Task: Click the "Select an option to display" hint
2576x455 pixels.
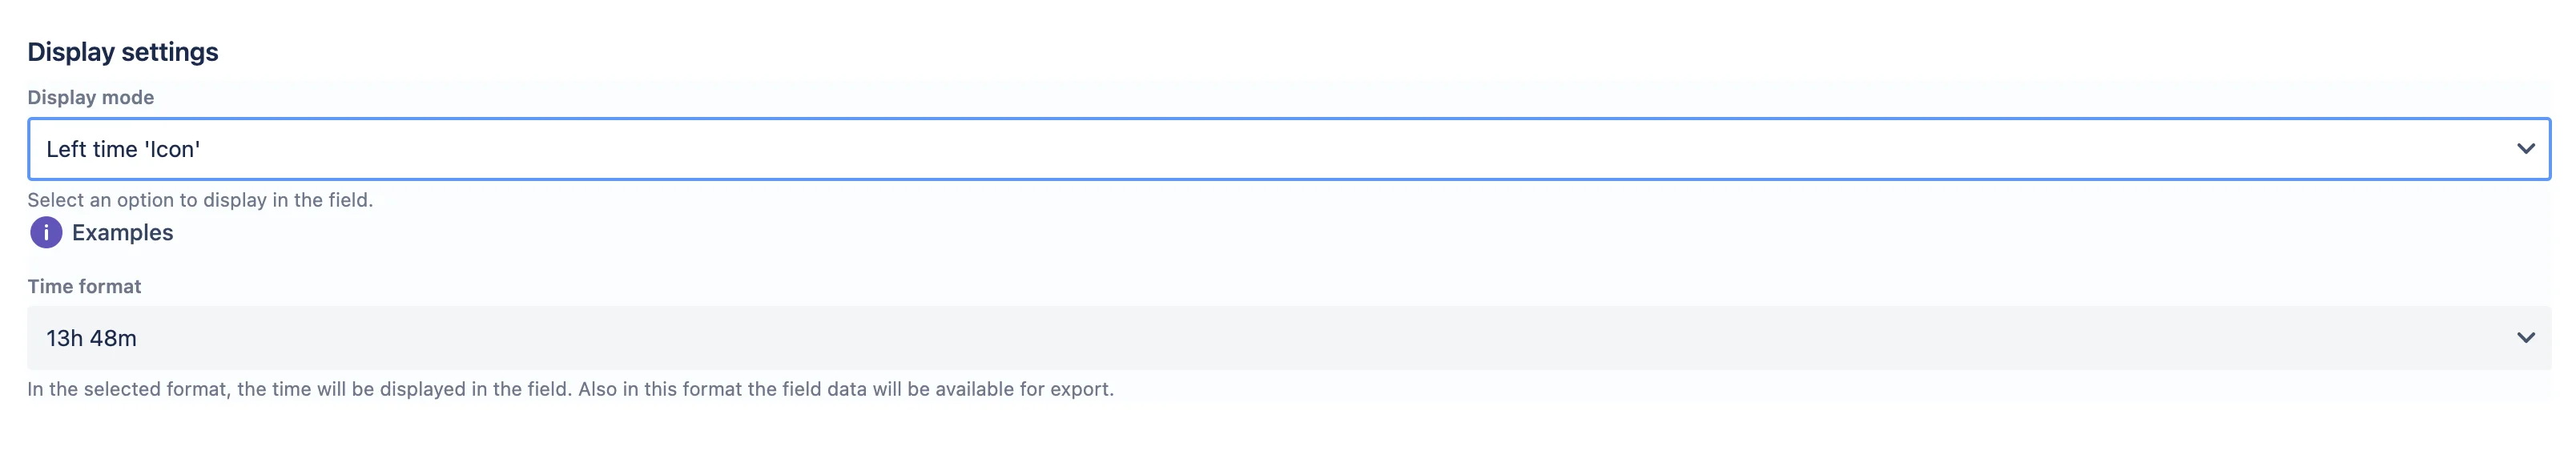Action: (200, 200)
